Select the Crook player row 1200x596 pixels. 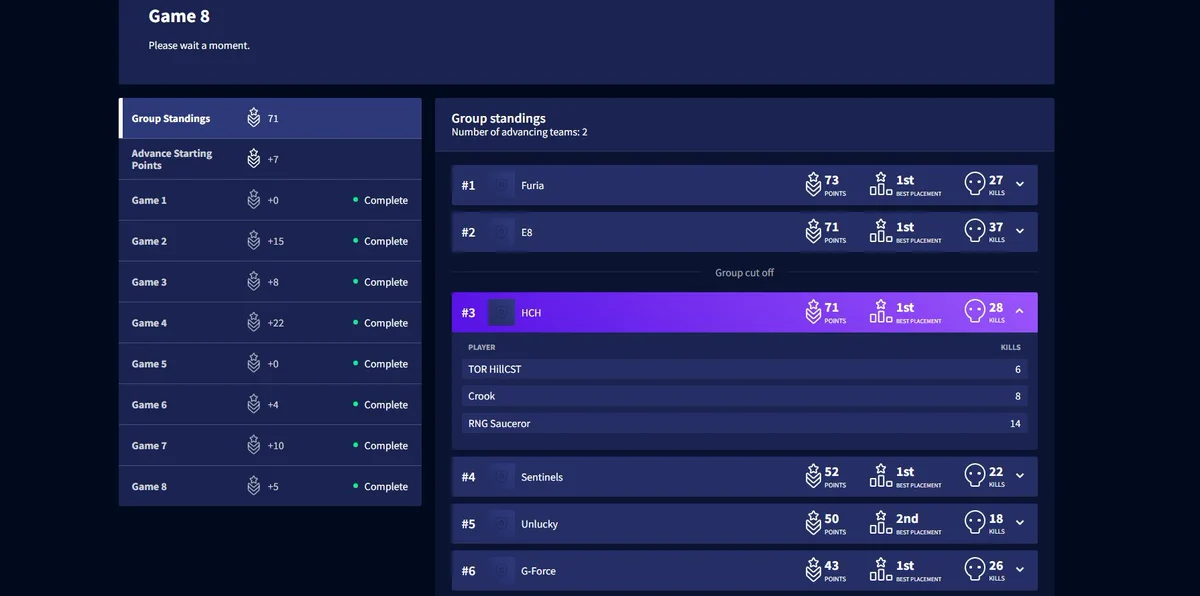click(744, 396)
